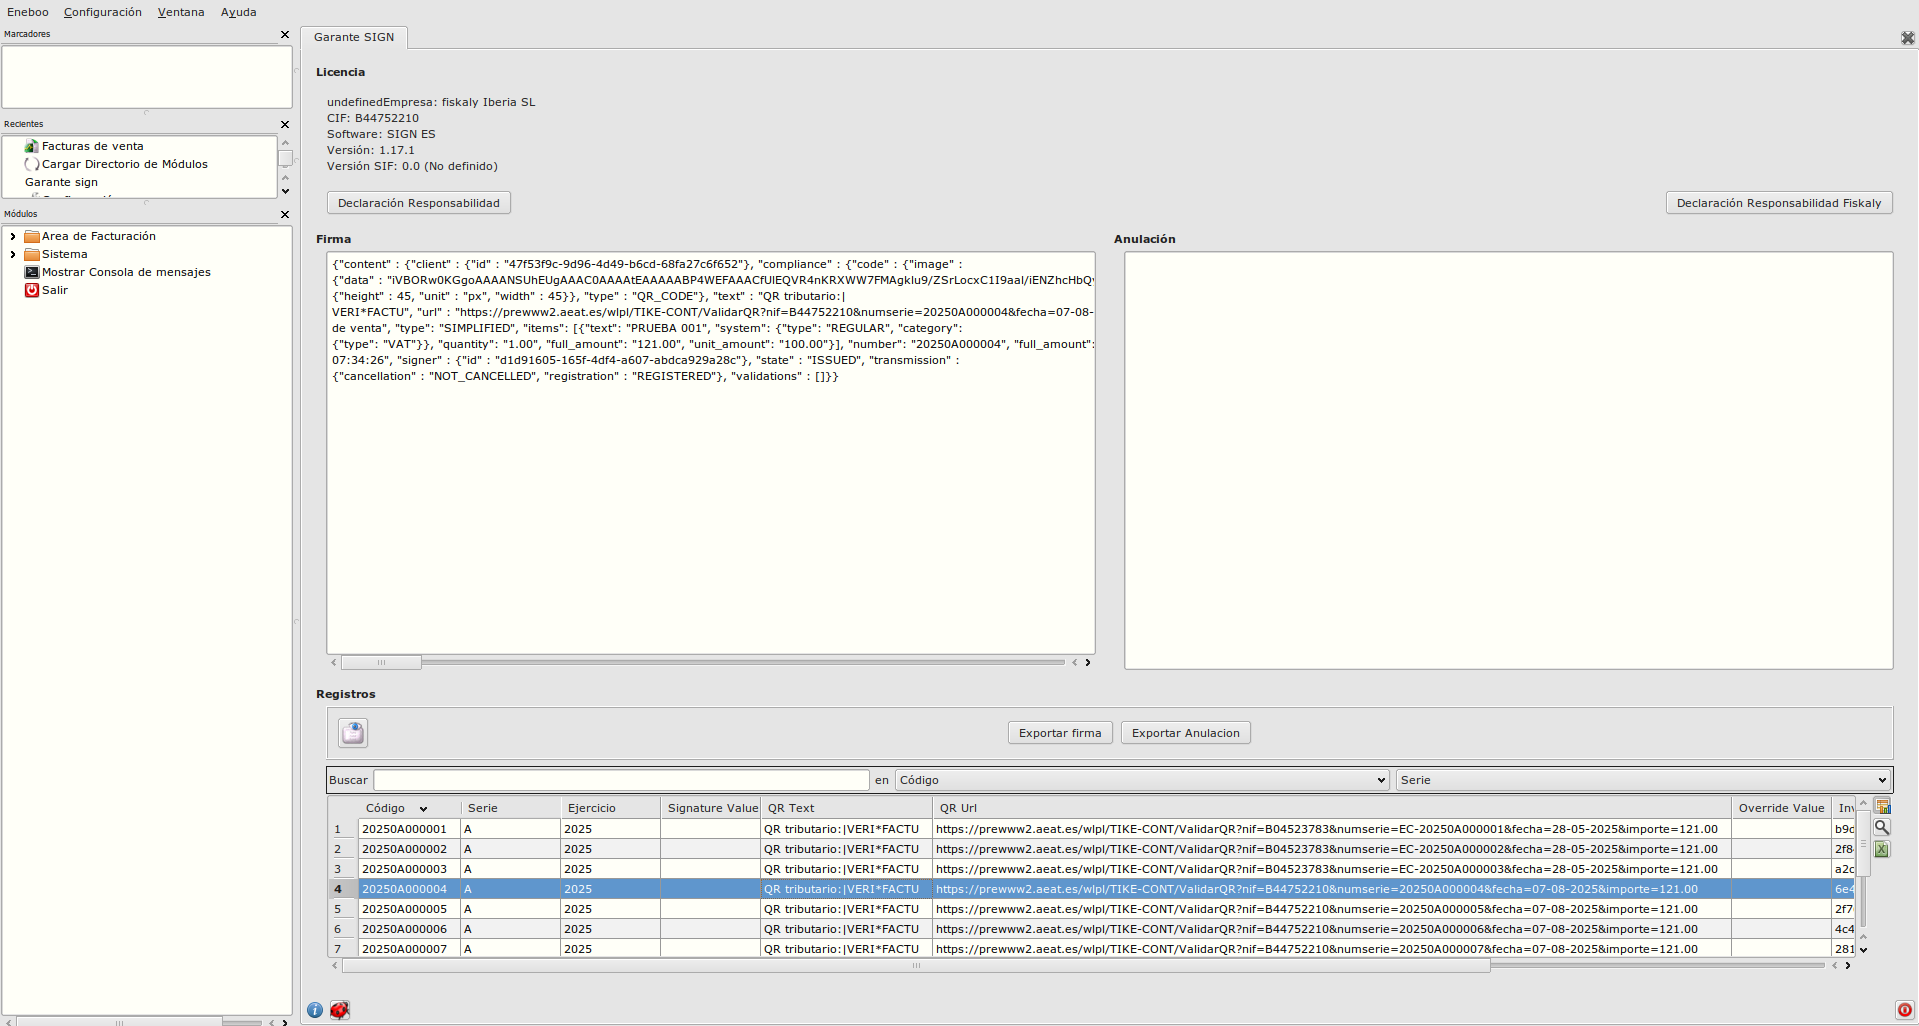Open the Configuración menu

(103, 12)
